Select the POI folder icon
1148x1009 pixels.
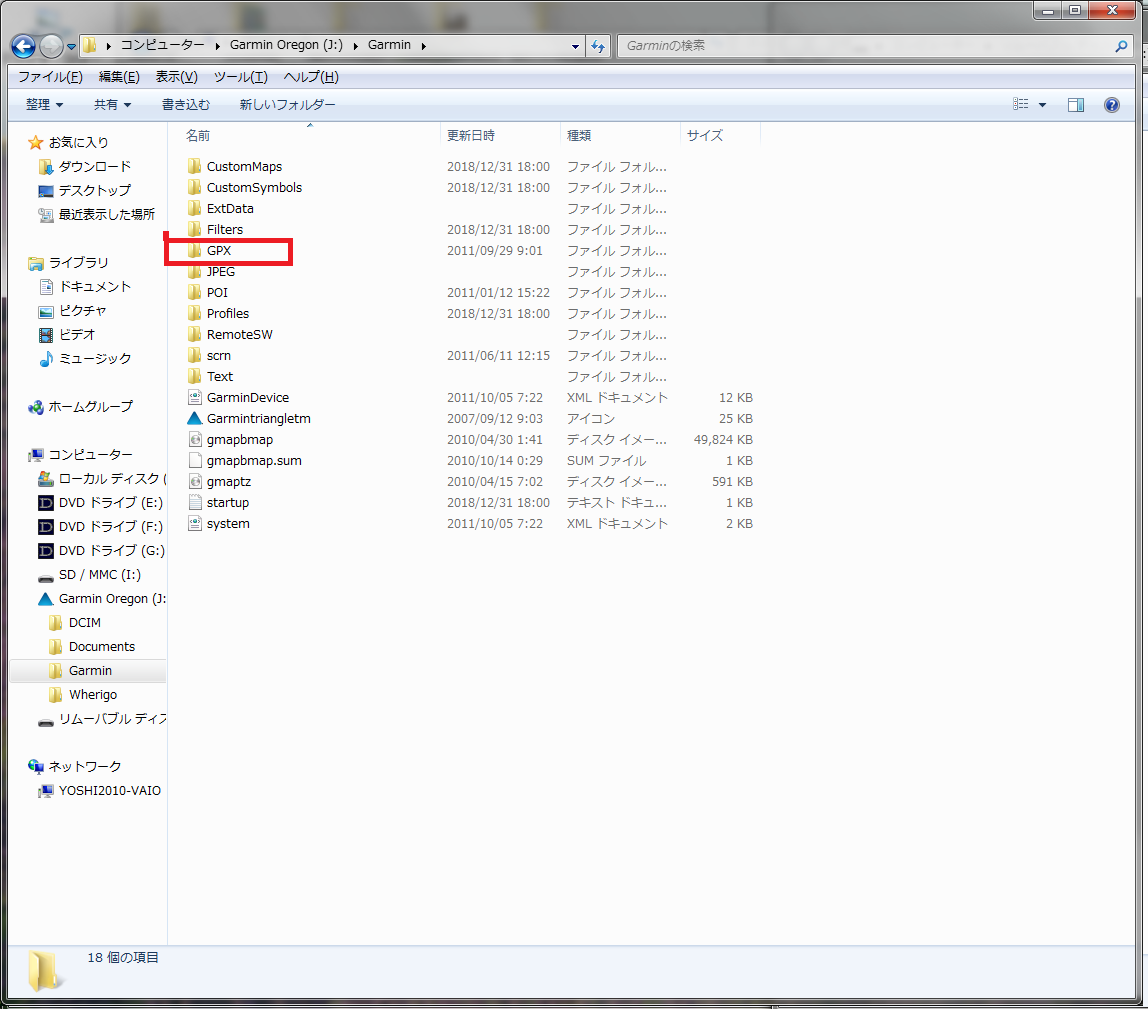coord(194,292)
